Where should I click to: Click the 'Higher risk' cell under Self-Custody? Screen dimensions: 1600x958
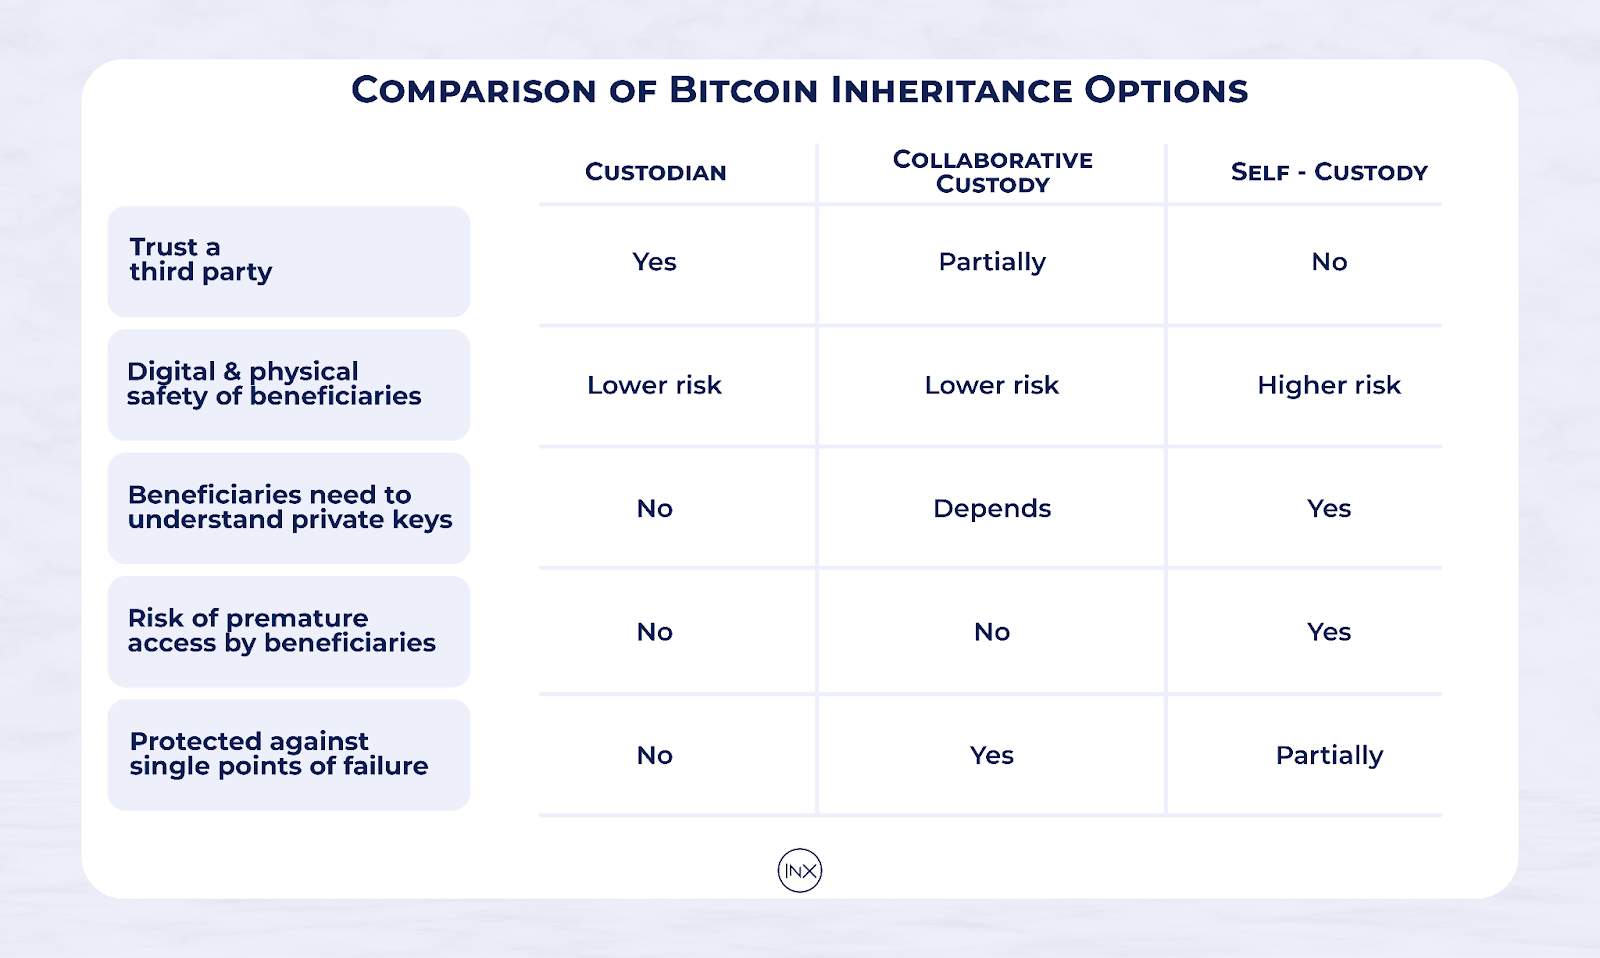[x=1329, y=385]
